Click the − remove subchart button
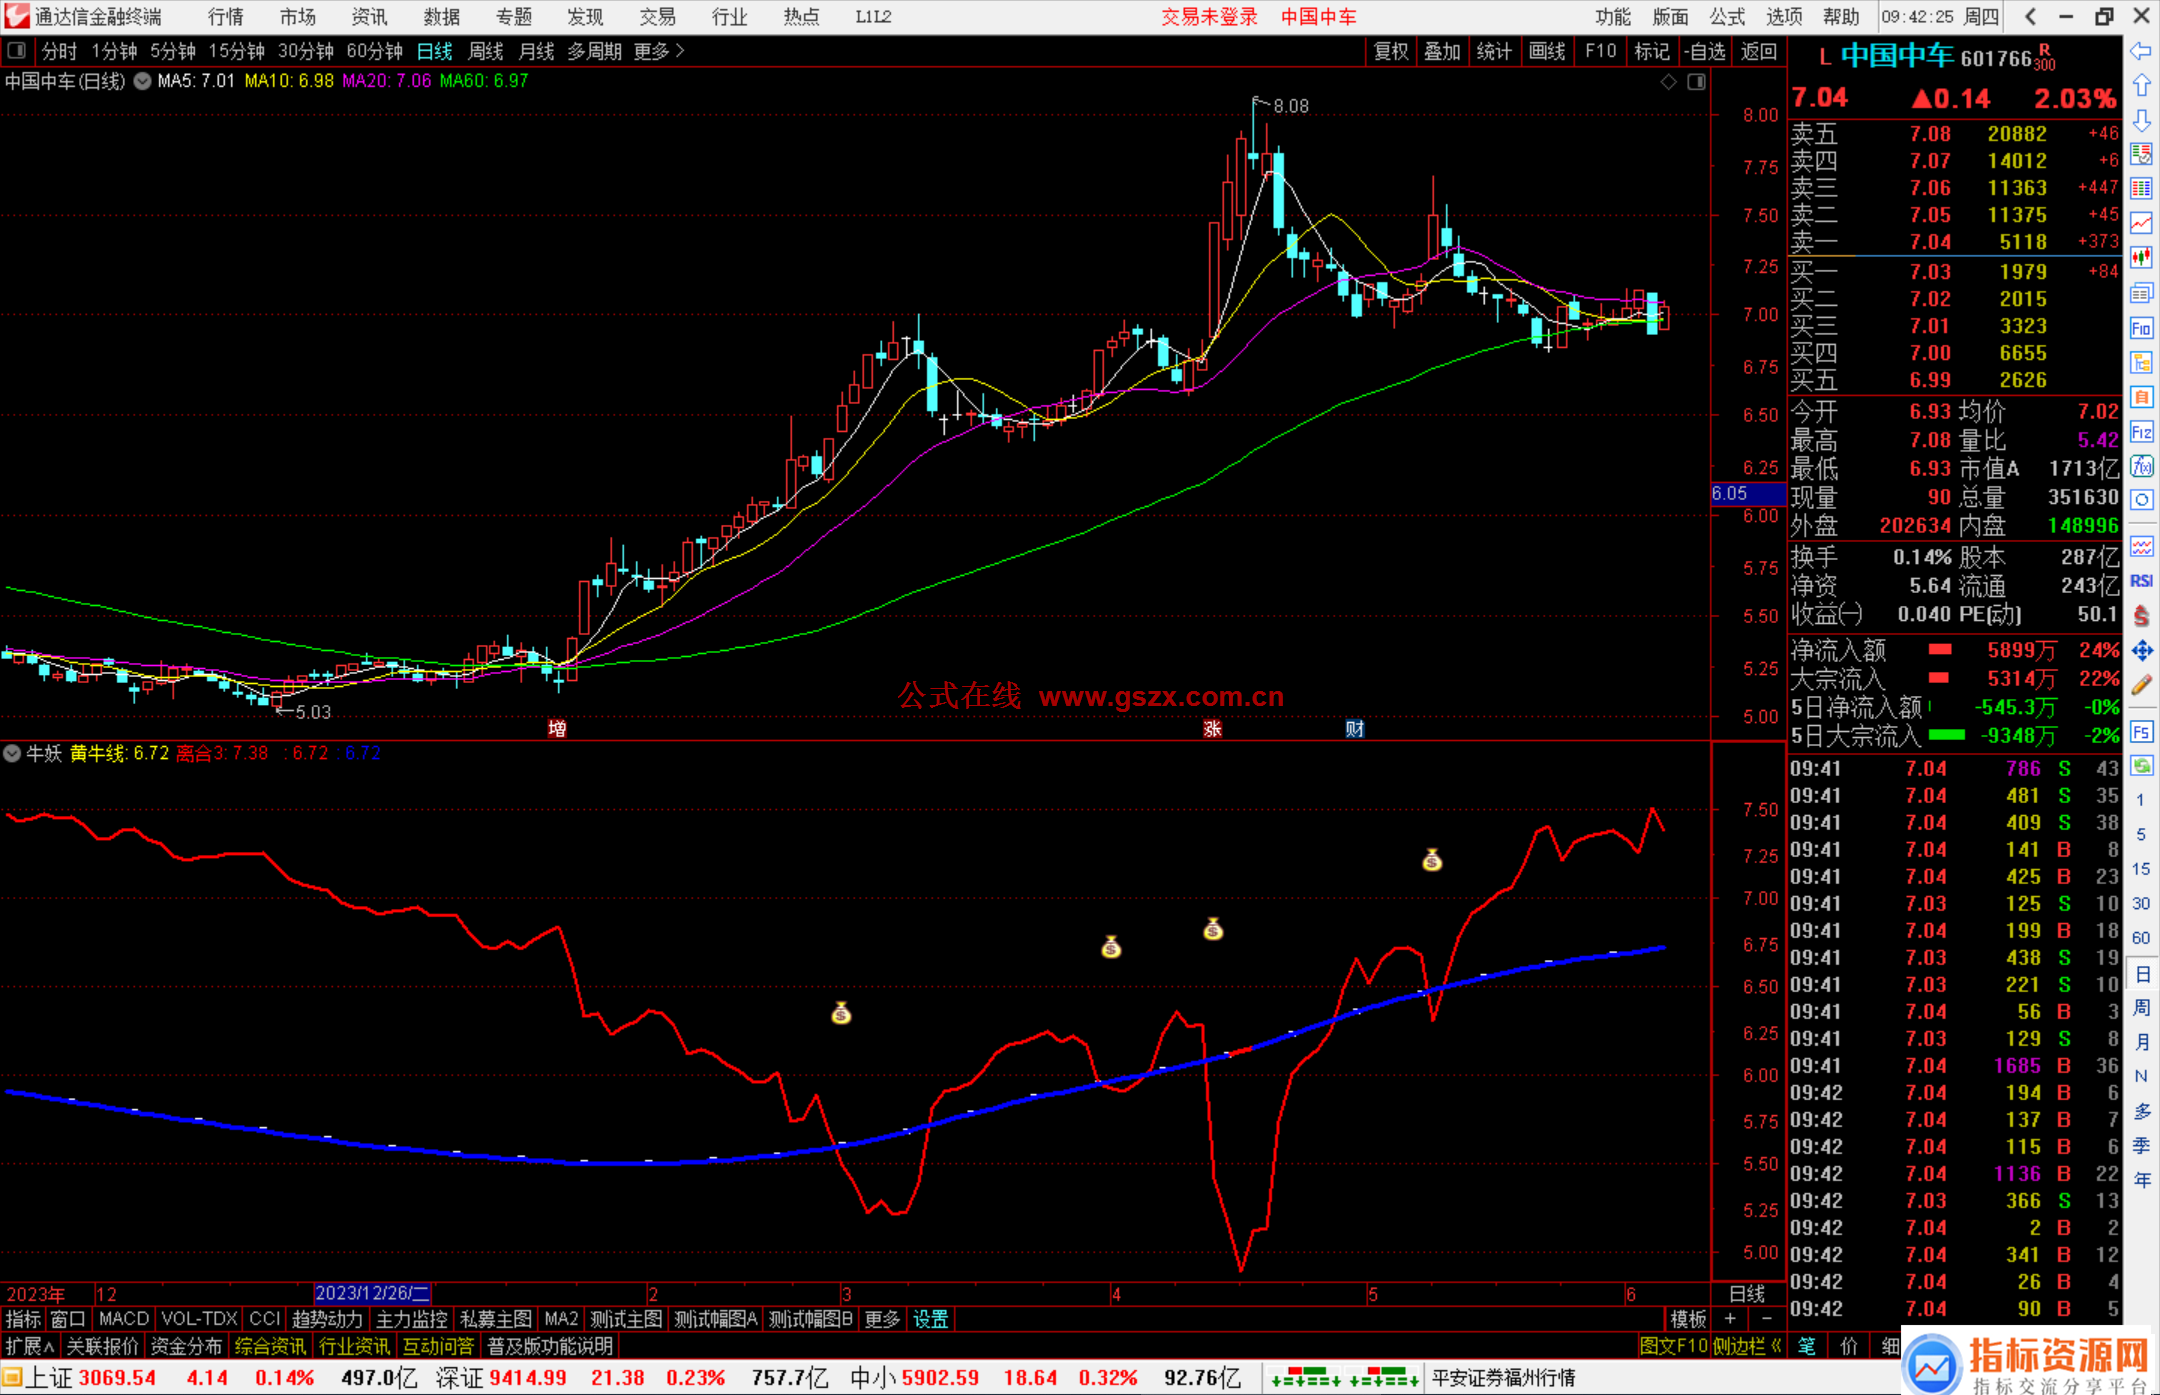Screen dimensions: 2160x1395 [1767, 1320]
